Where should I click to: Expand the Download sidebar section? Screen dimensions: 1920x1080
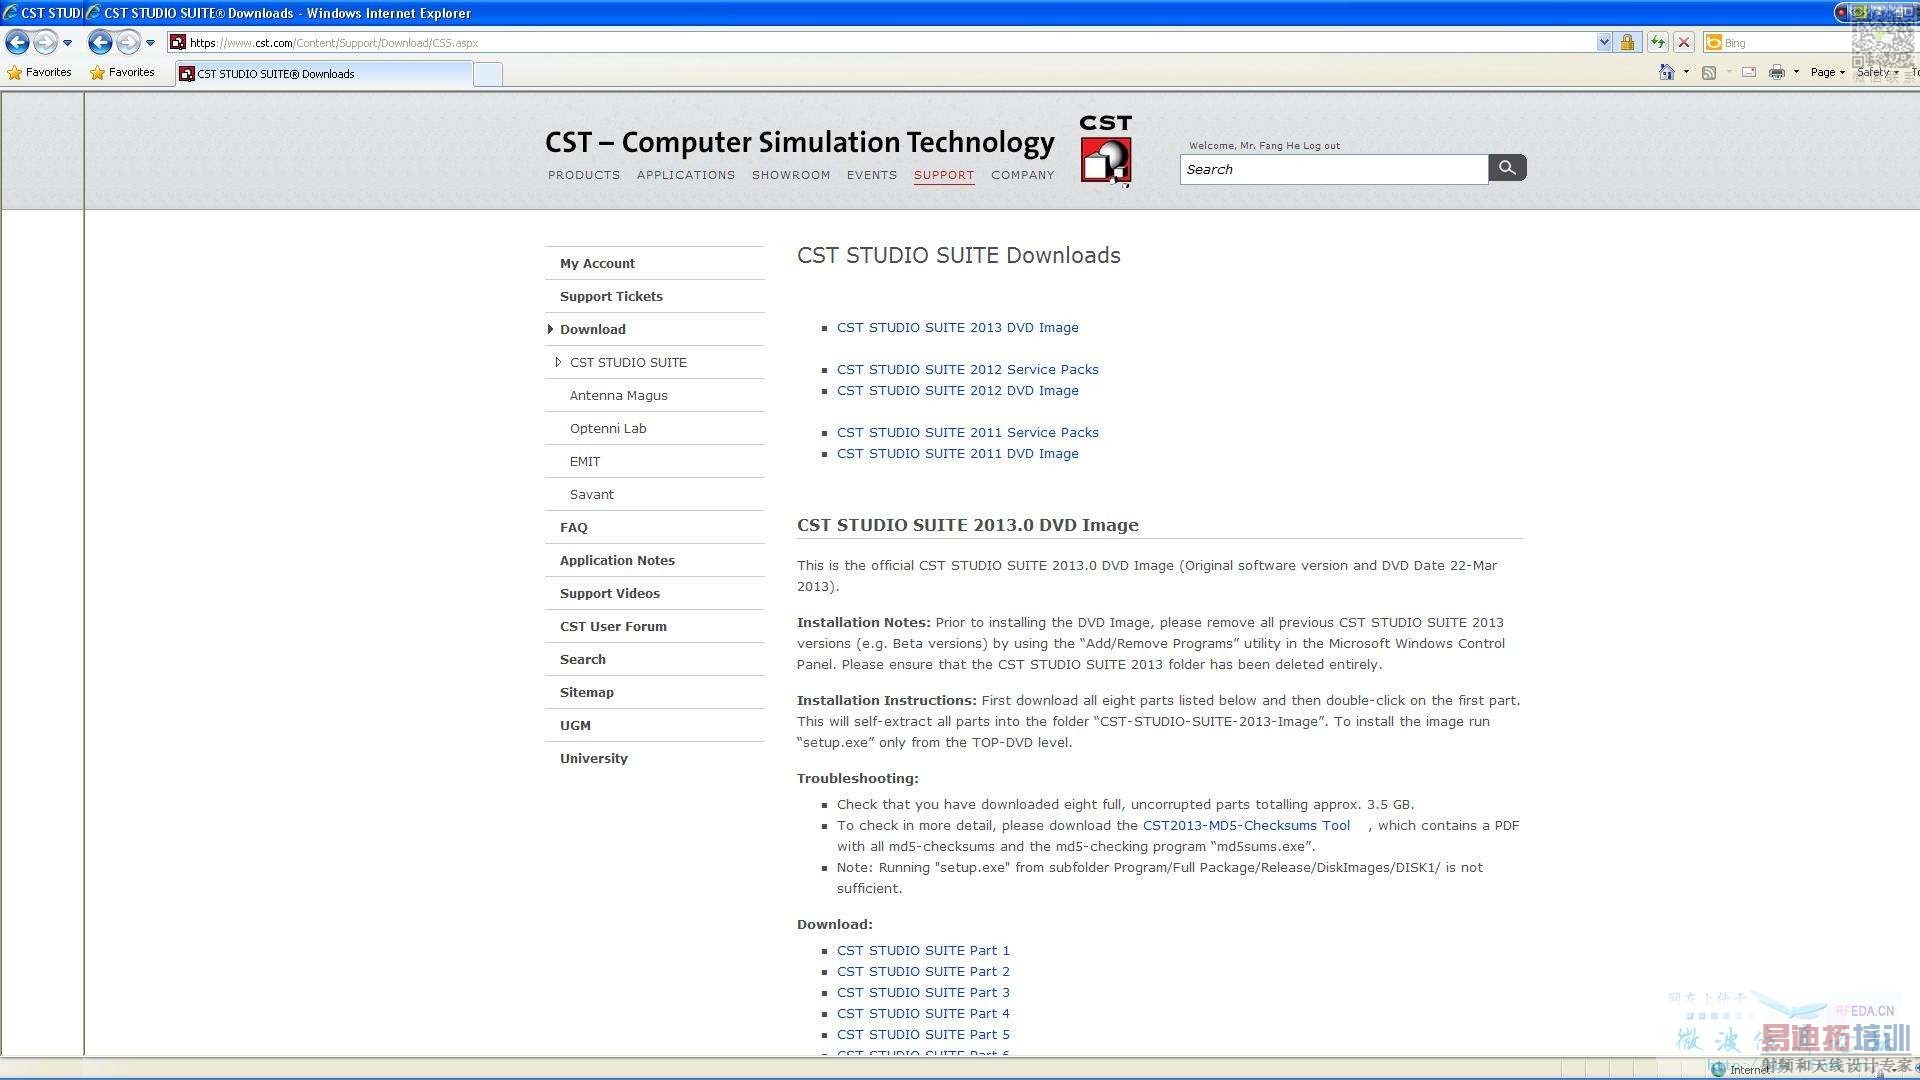tap(550, 329)
